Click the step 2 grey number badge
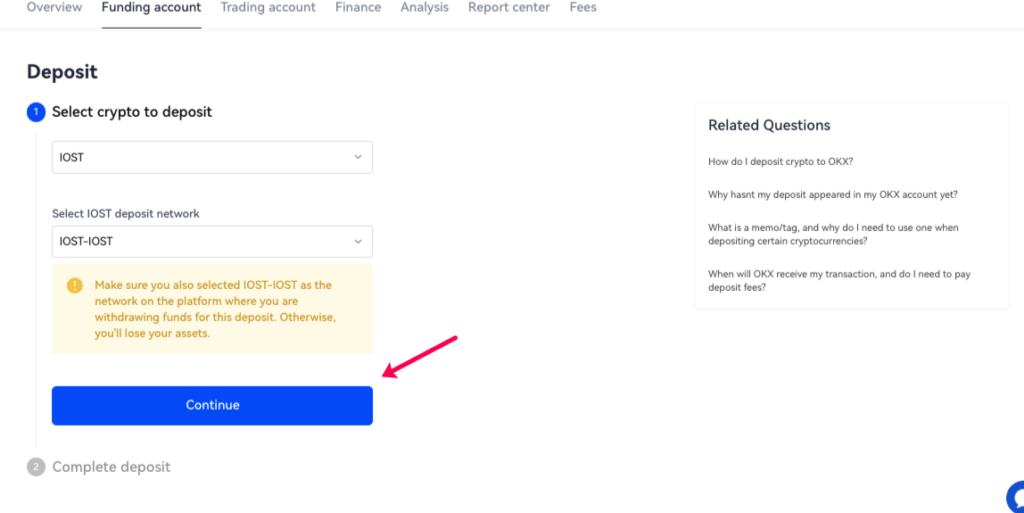1024x513 pixels. 36,467
